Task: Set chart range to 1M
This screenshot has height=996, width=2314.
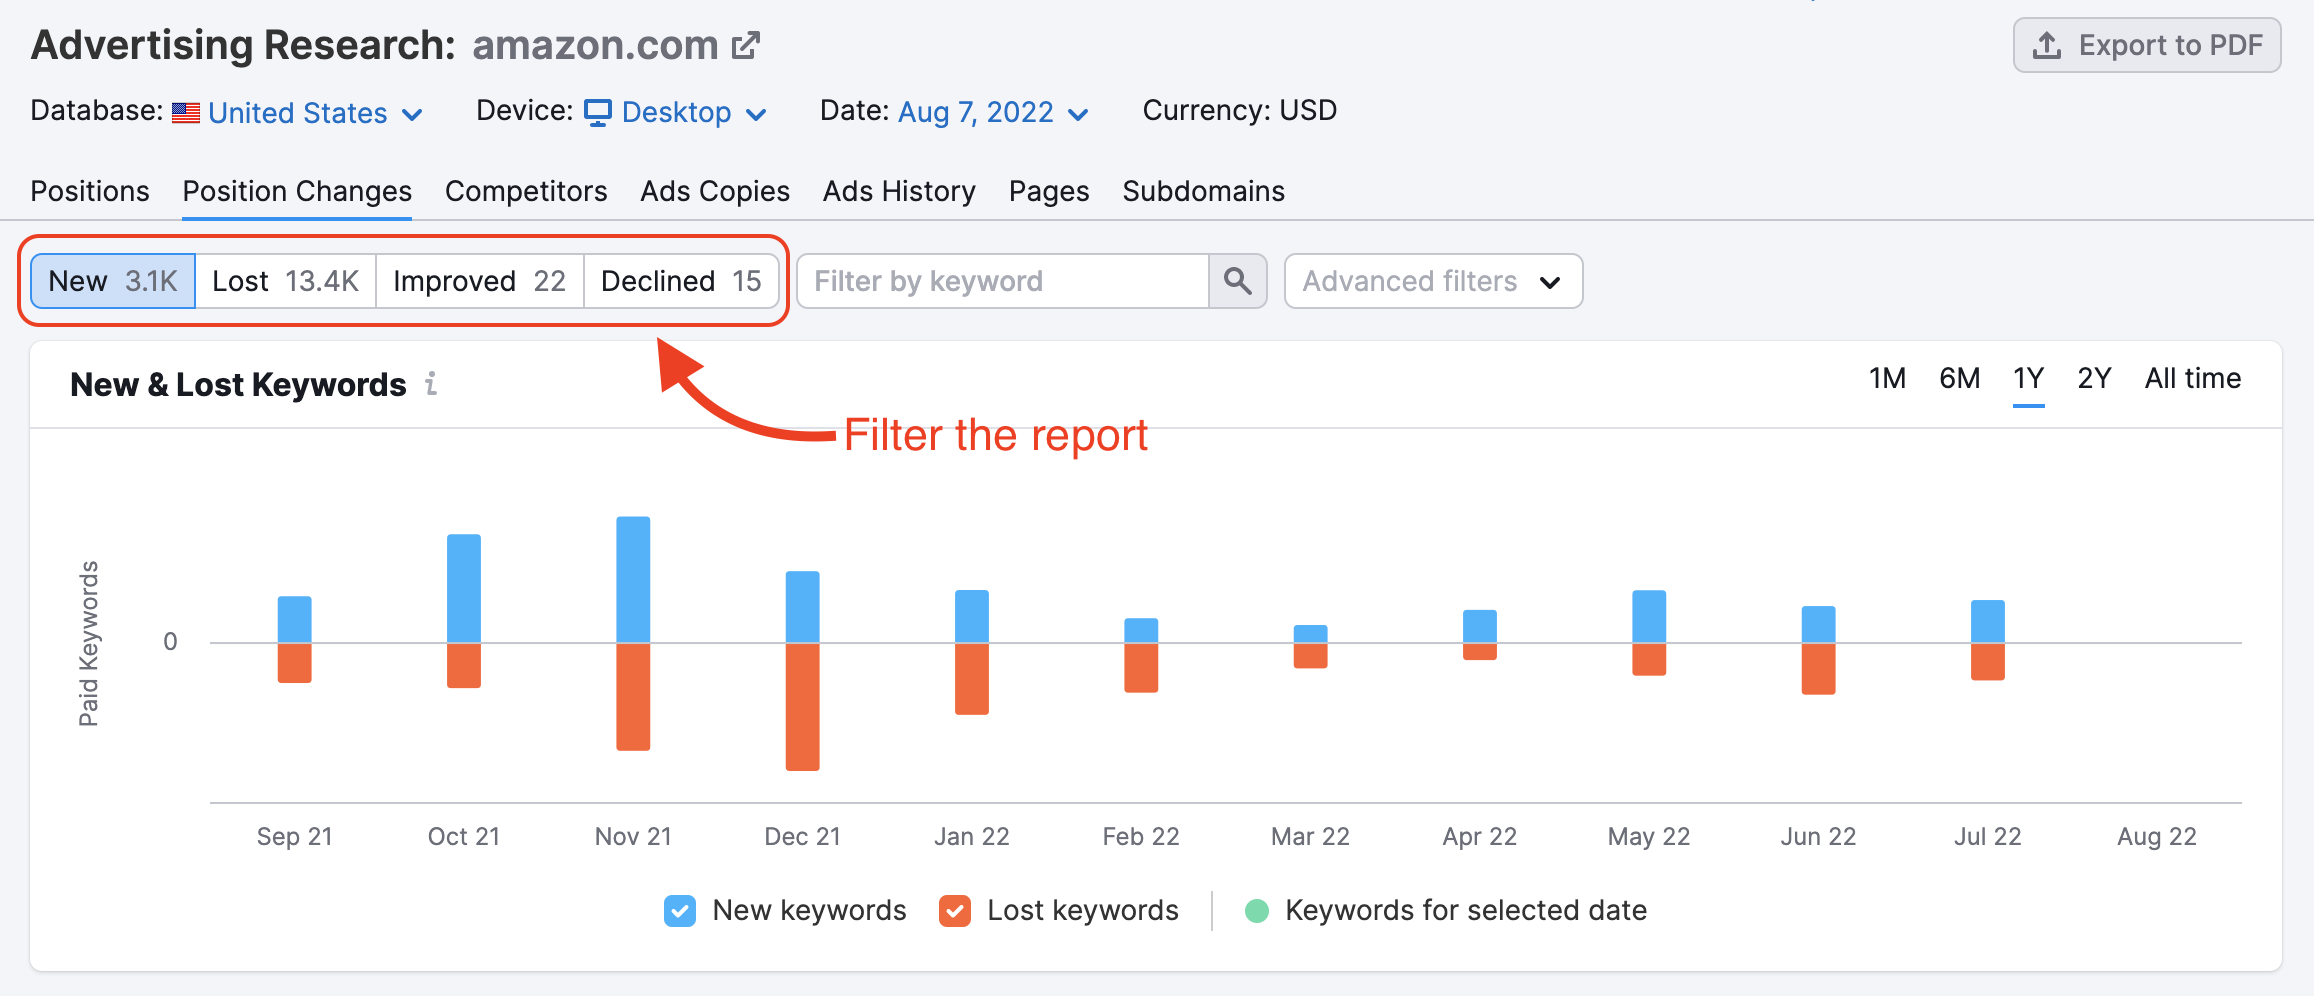Action: pyautogui.click(x=1887, y=379)
